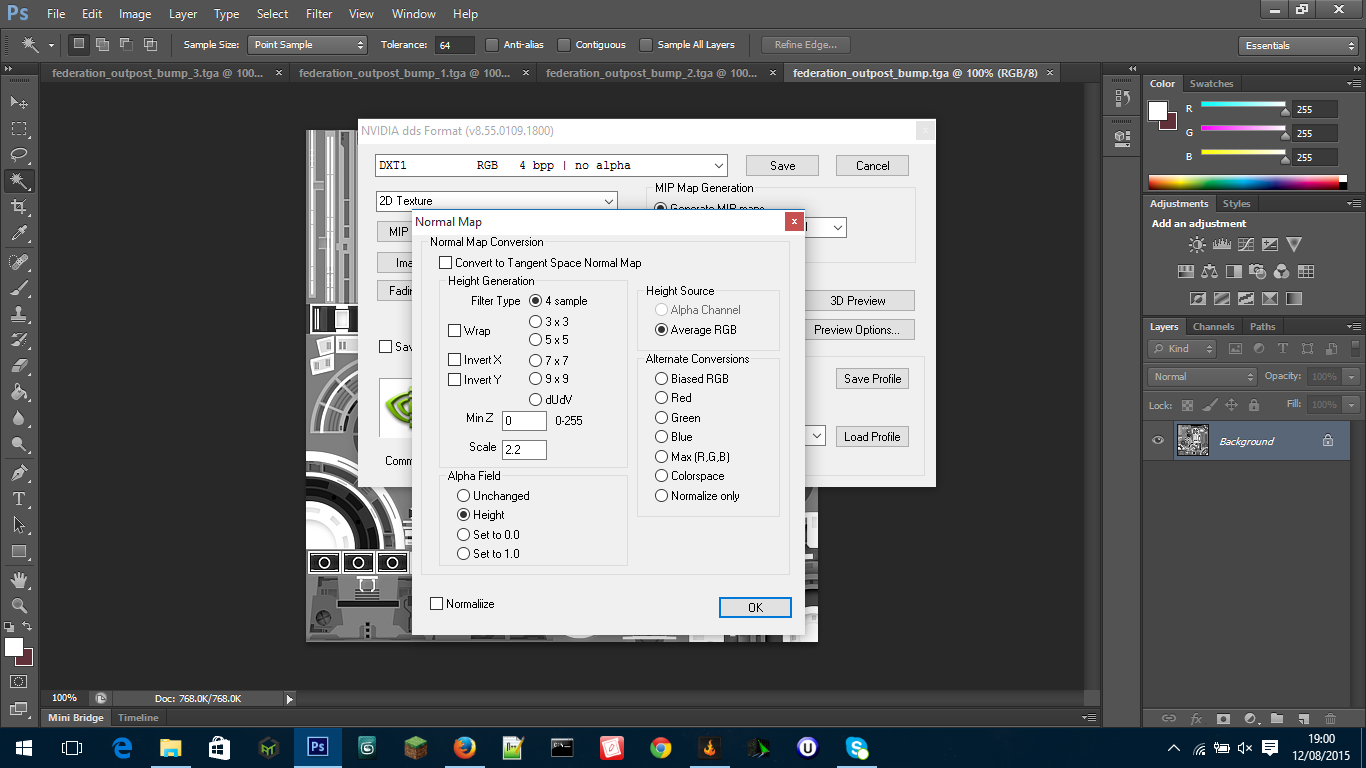The image size is (1366, 768).
Task: Select the Rectangular Marquee tool
Action: (x=19, y=129)
